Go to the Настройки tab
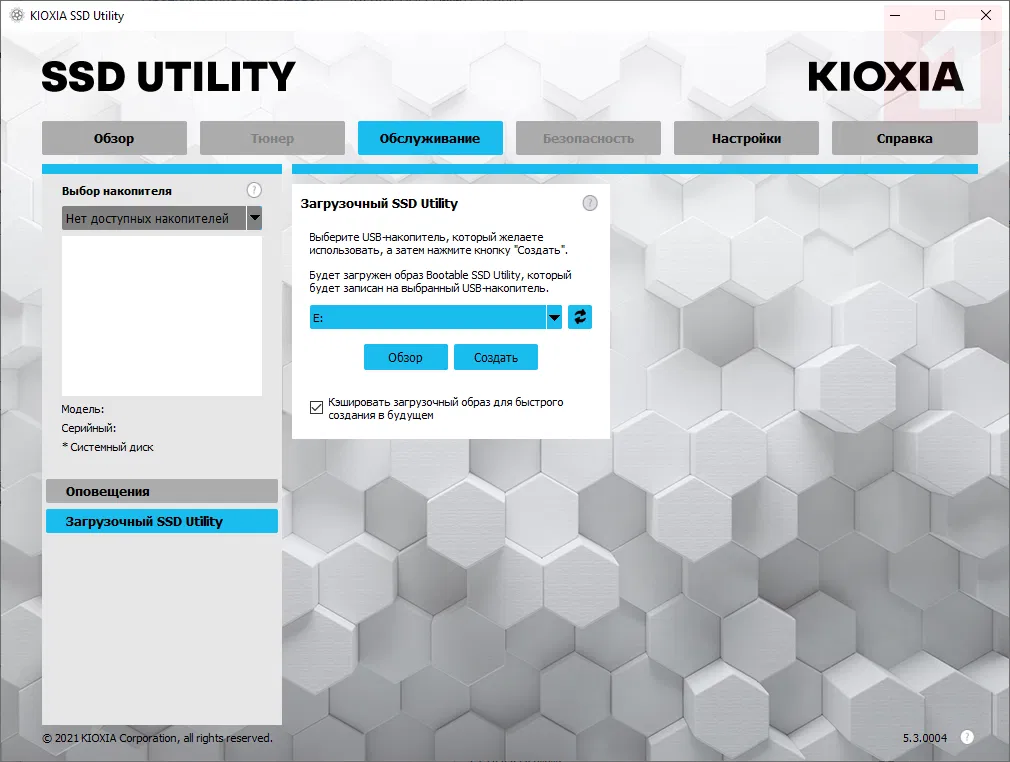This screenshot has height=762, width=1010. tap(747, 138)
